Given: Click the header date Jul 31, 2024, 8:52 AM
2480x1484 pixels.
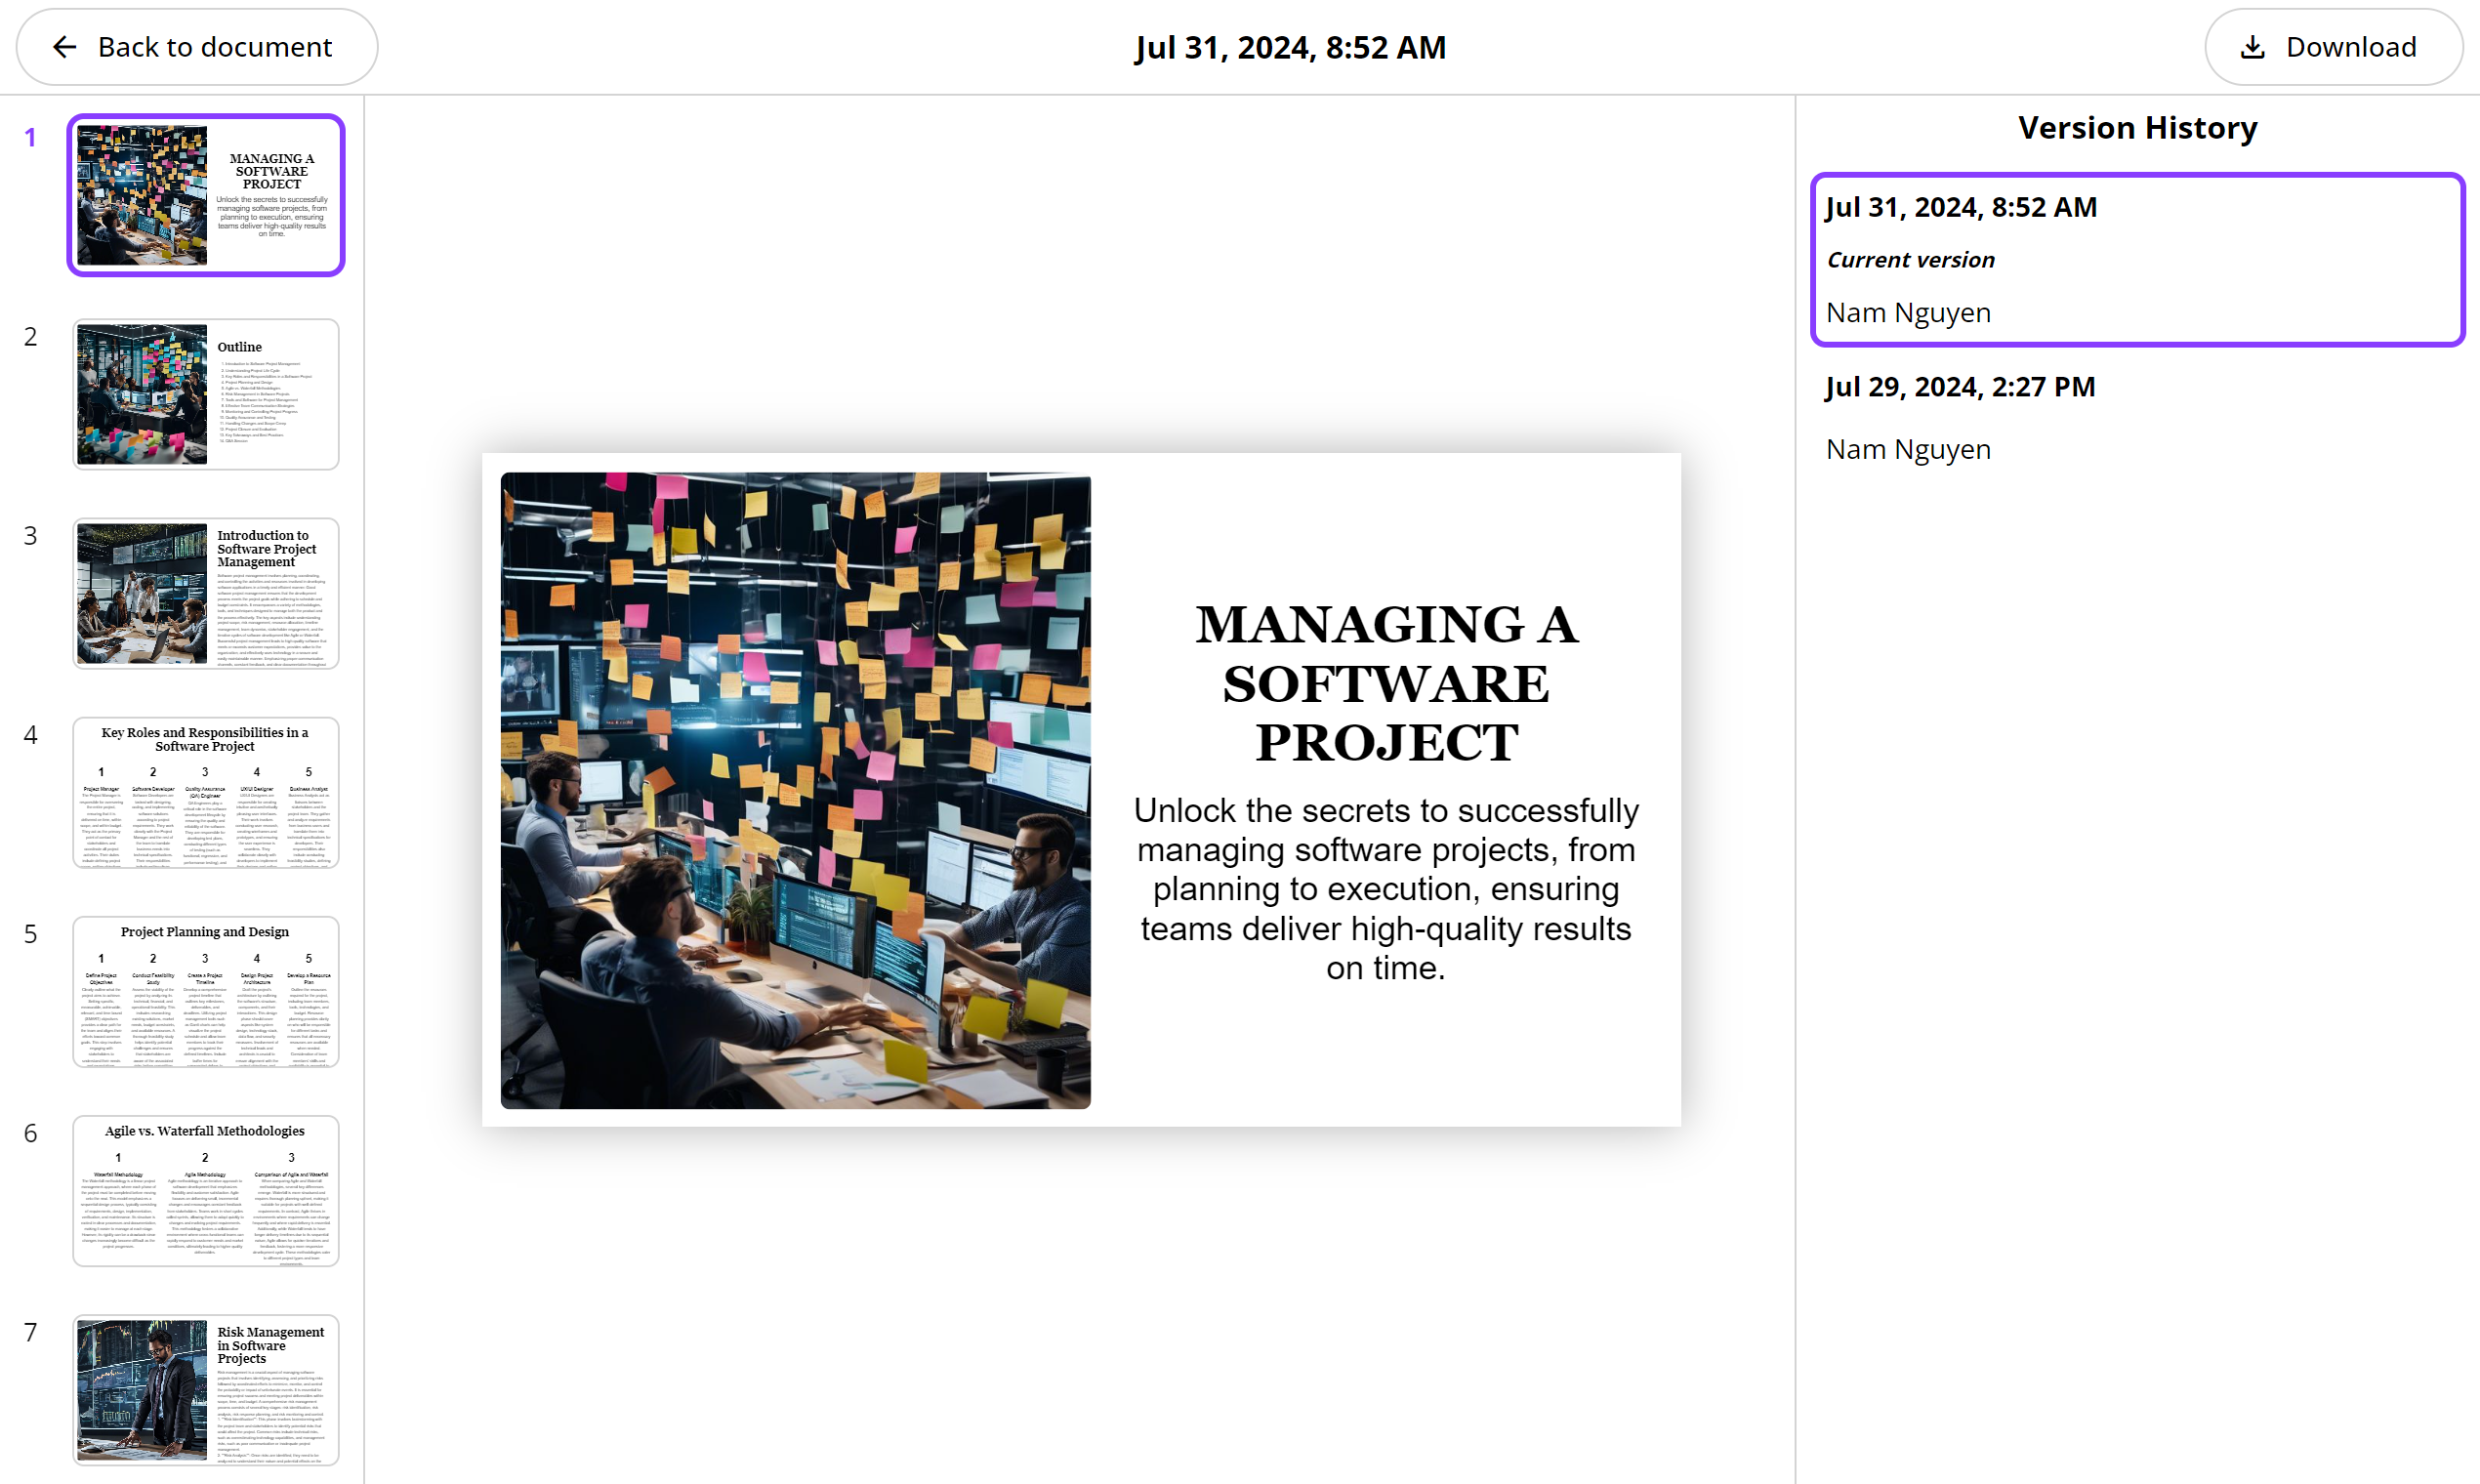Looking at the screenshot, I should [1290, 47].
